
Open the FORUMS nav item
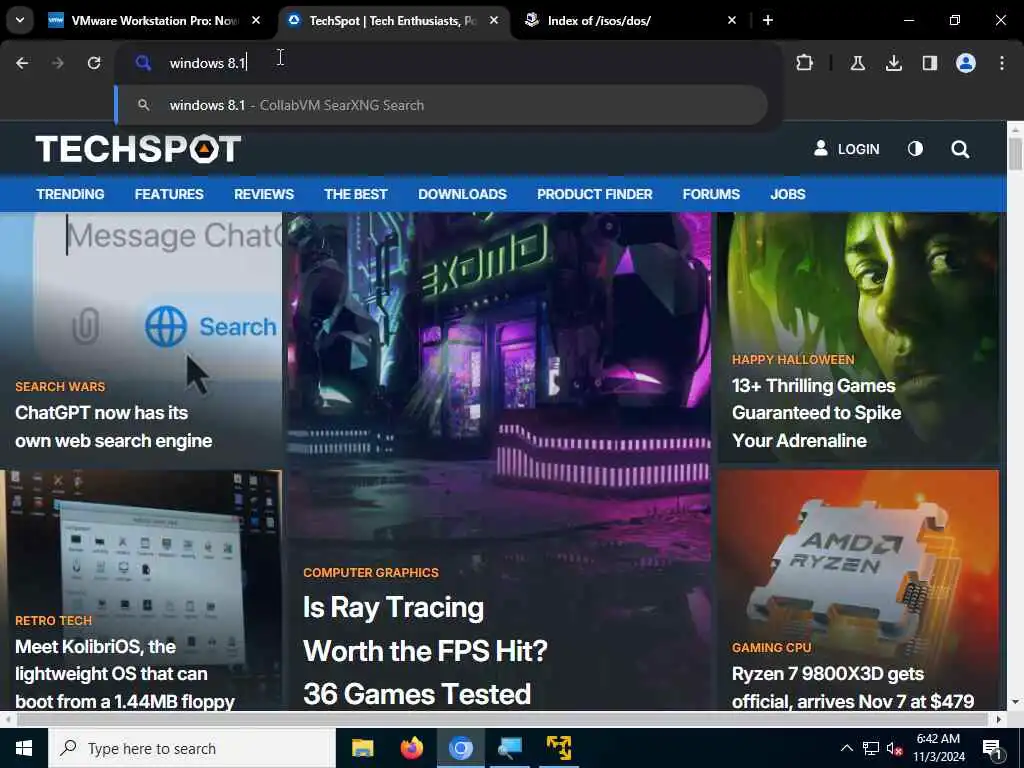tap(711, 194)
